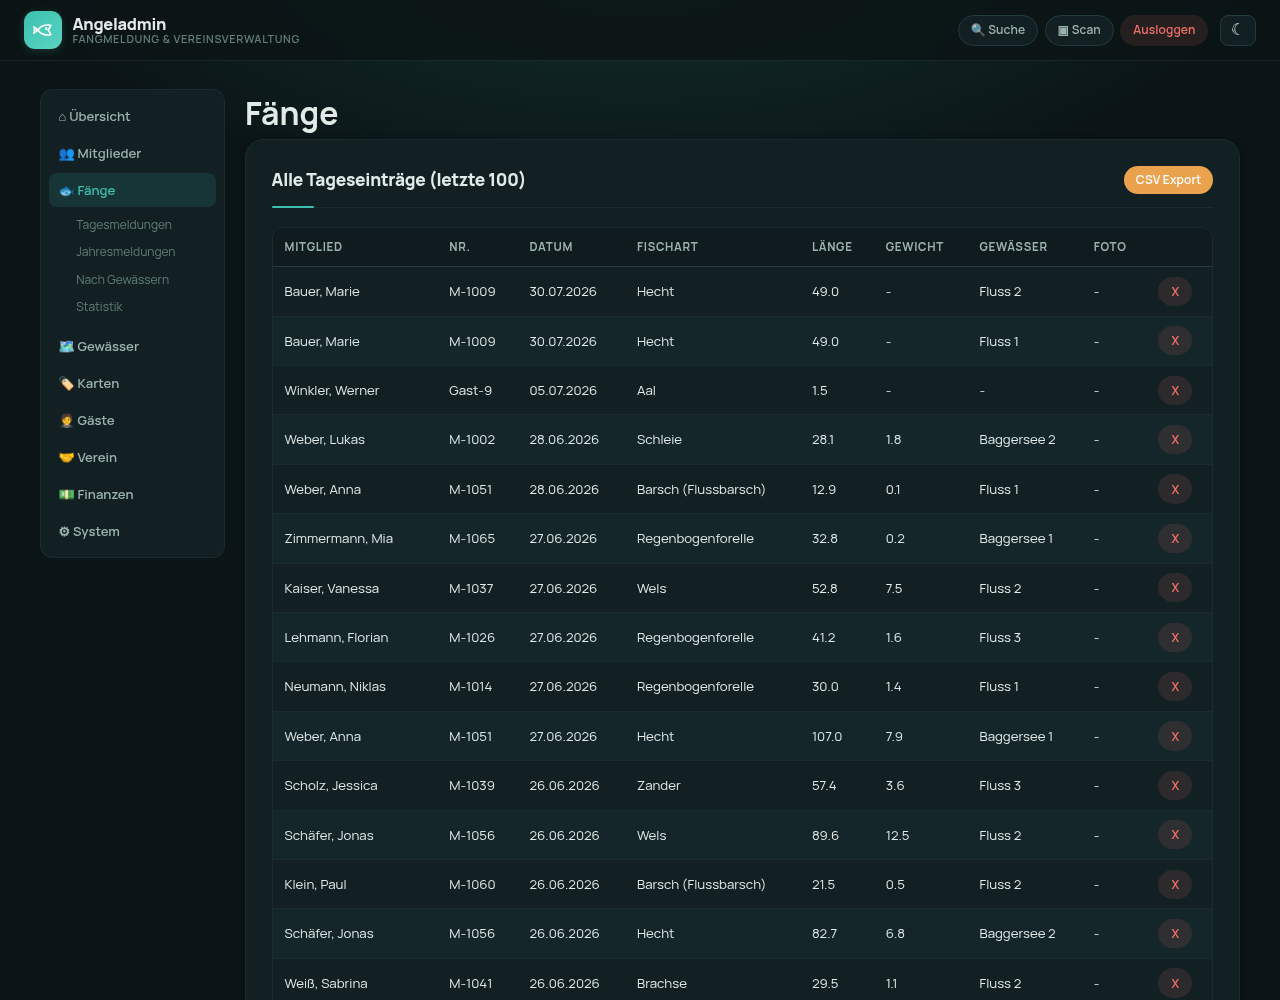Viewport: 1280px width, 1000px height.
Task: Delete Bauer, Marie Fluss 2 entry
Action: pos(1175,292)
